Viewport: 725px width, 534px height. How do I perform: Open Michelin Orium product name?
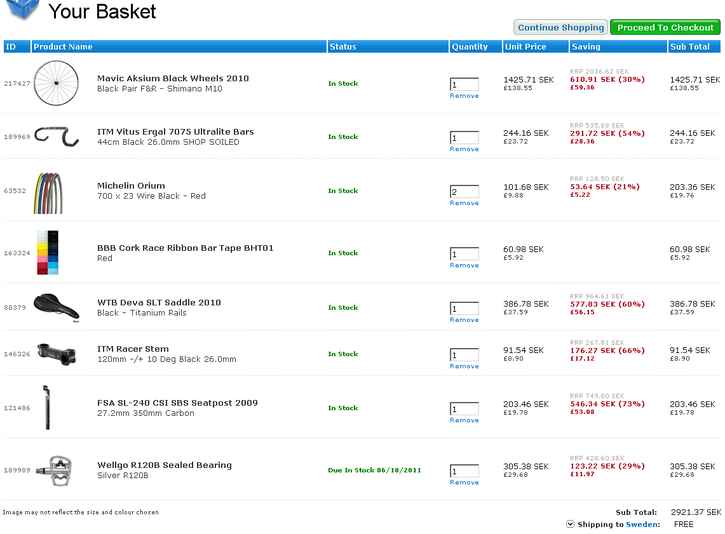click(x=131, y=185)
